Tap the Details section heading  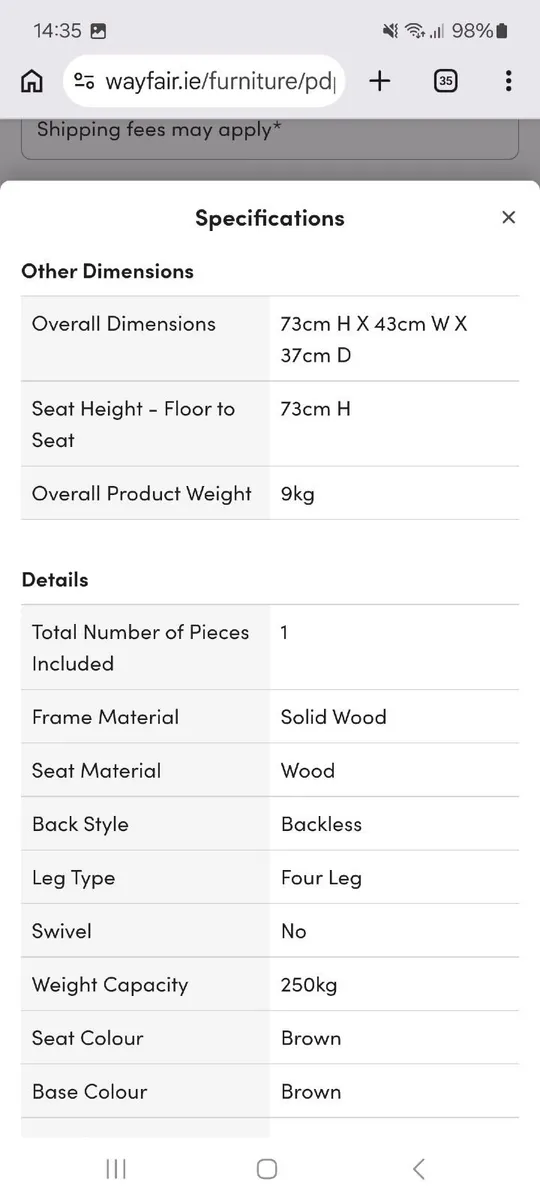55,580
